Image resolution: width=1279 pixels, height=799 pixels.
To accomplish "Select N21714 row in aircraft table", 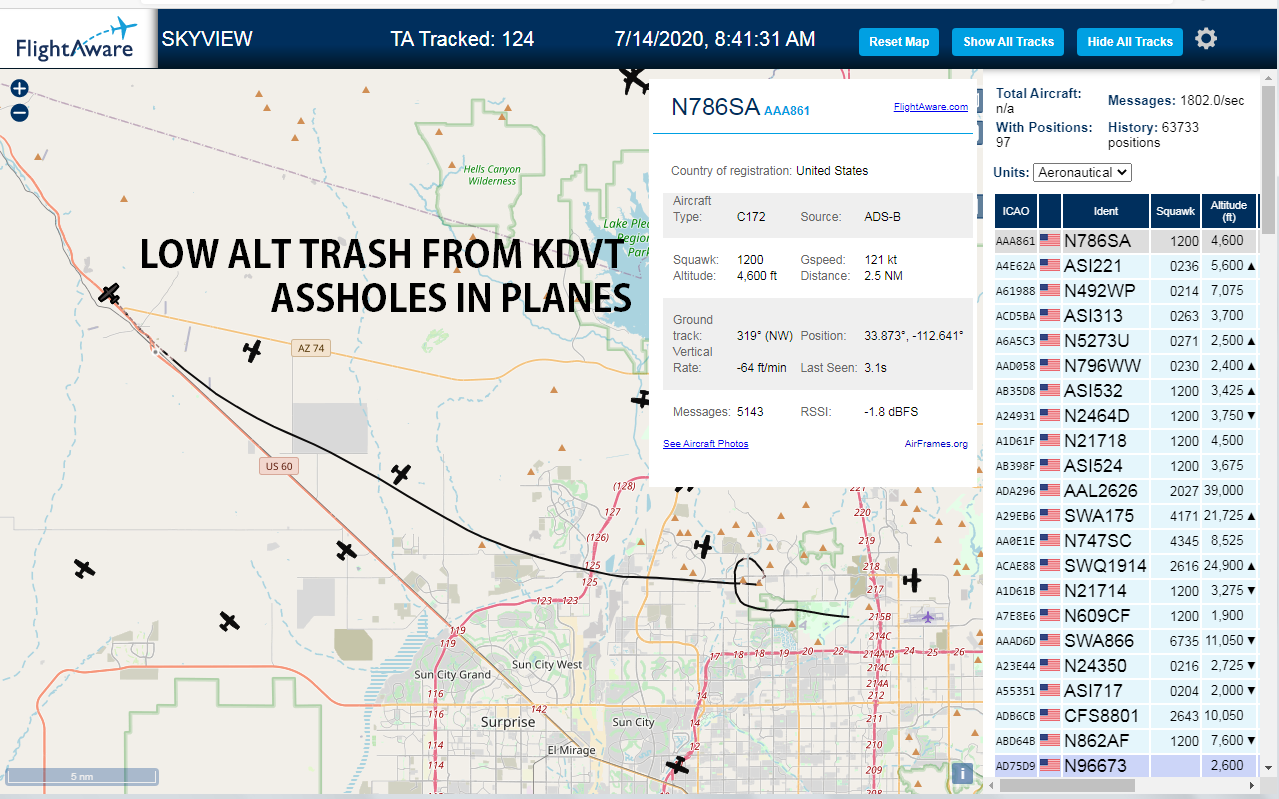I will point(1126,591).
